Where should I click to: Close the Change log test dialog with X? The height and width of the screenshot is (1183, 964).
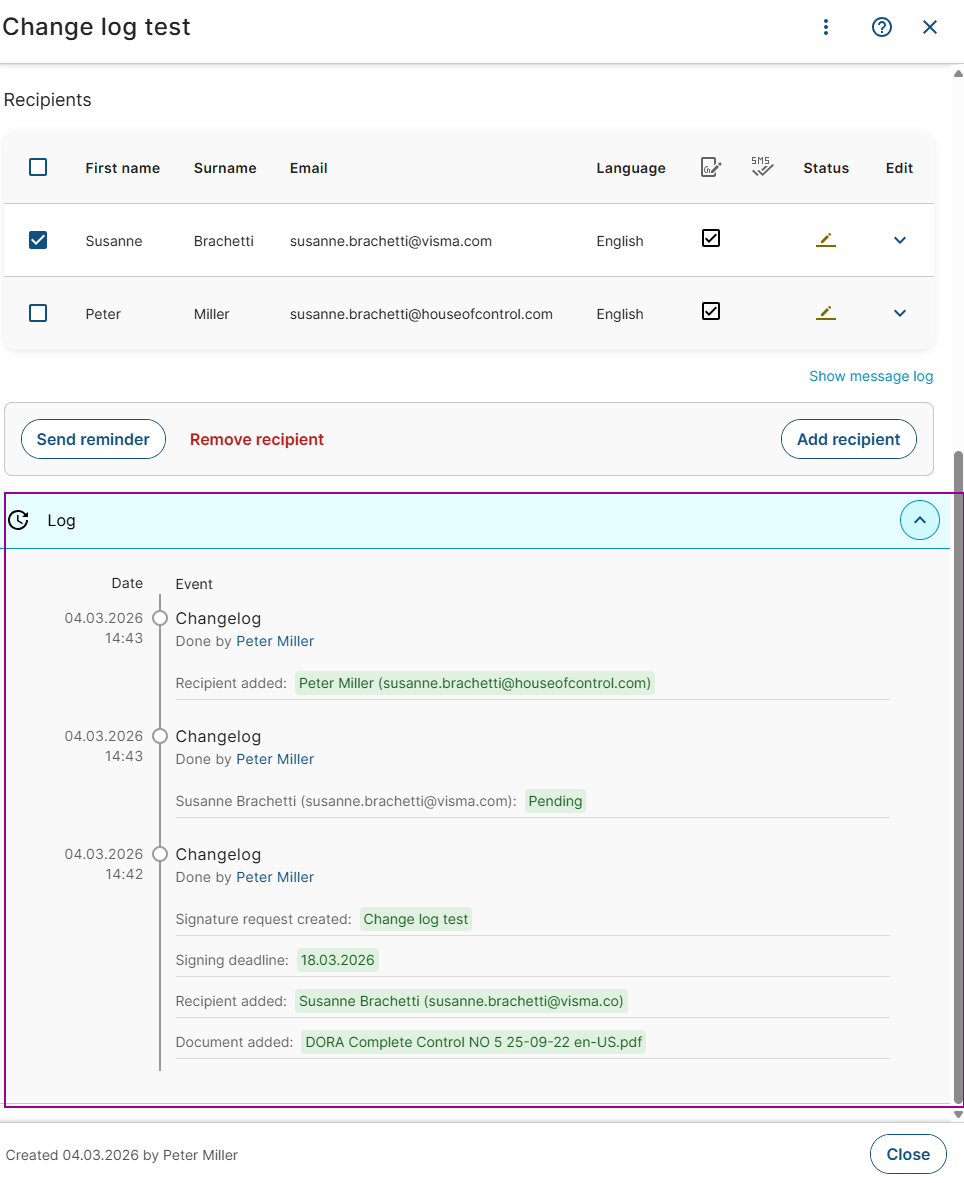click(930, 27)
